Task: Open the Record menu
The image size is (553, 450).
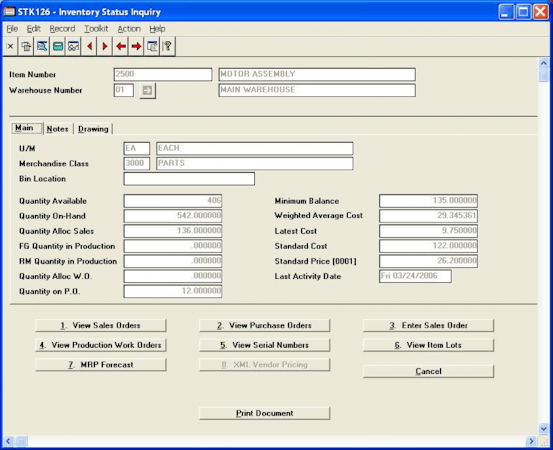Action: 62,29
